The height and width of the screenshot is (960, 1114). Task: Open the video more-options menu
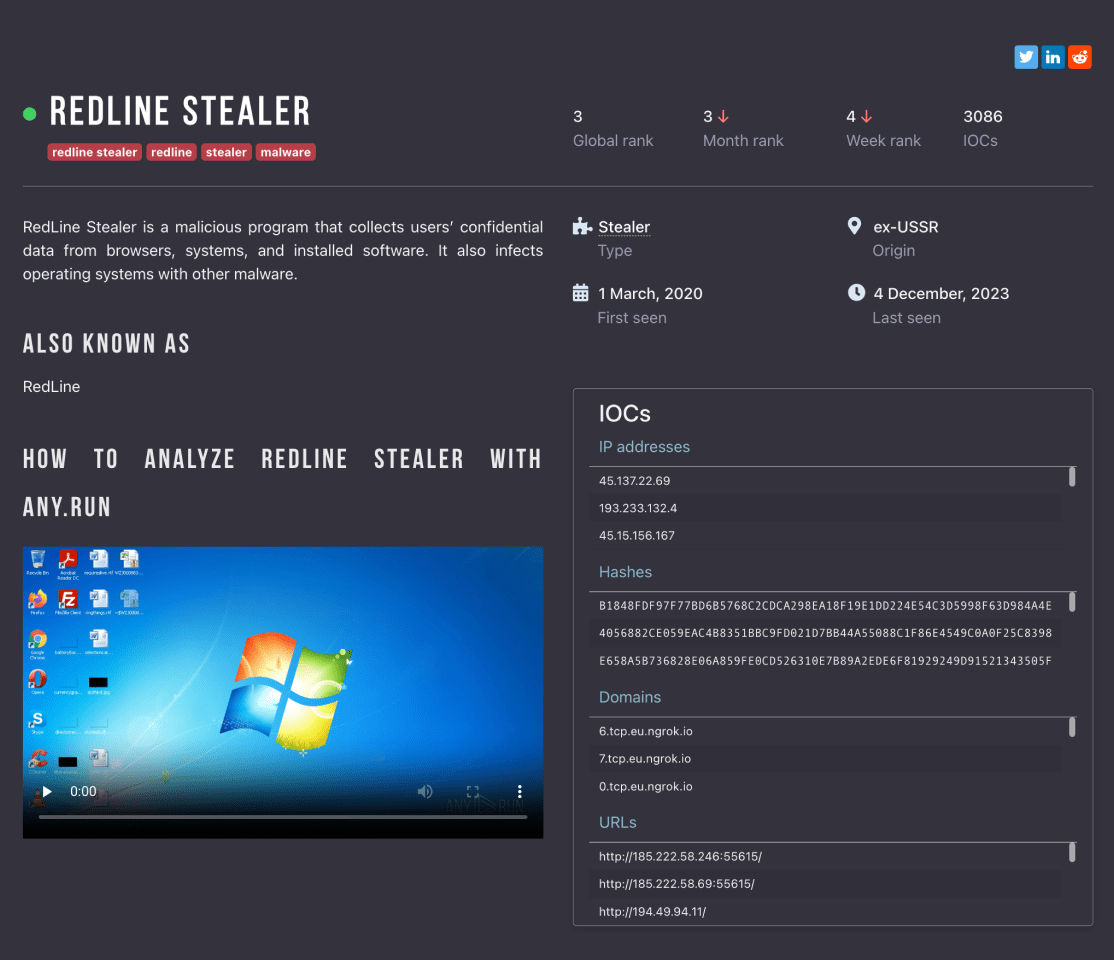coord(520,792)
